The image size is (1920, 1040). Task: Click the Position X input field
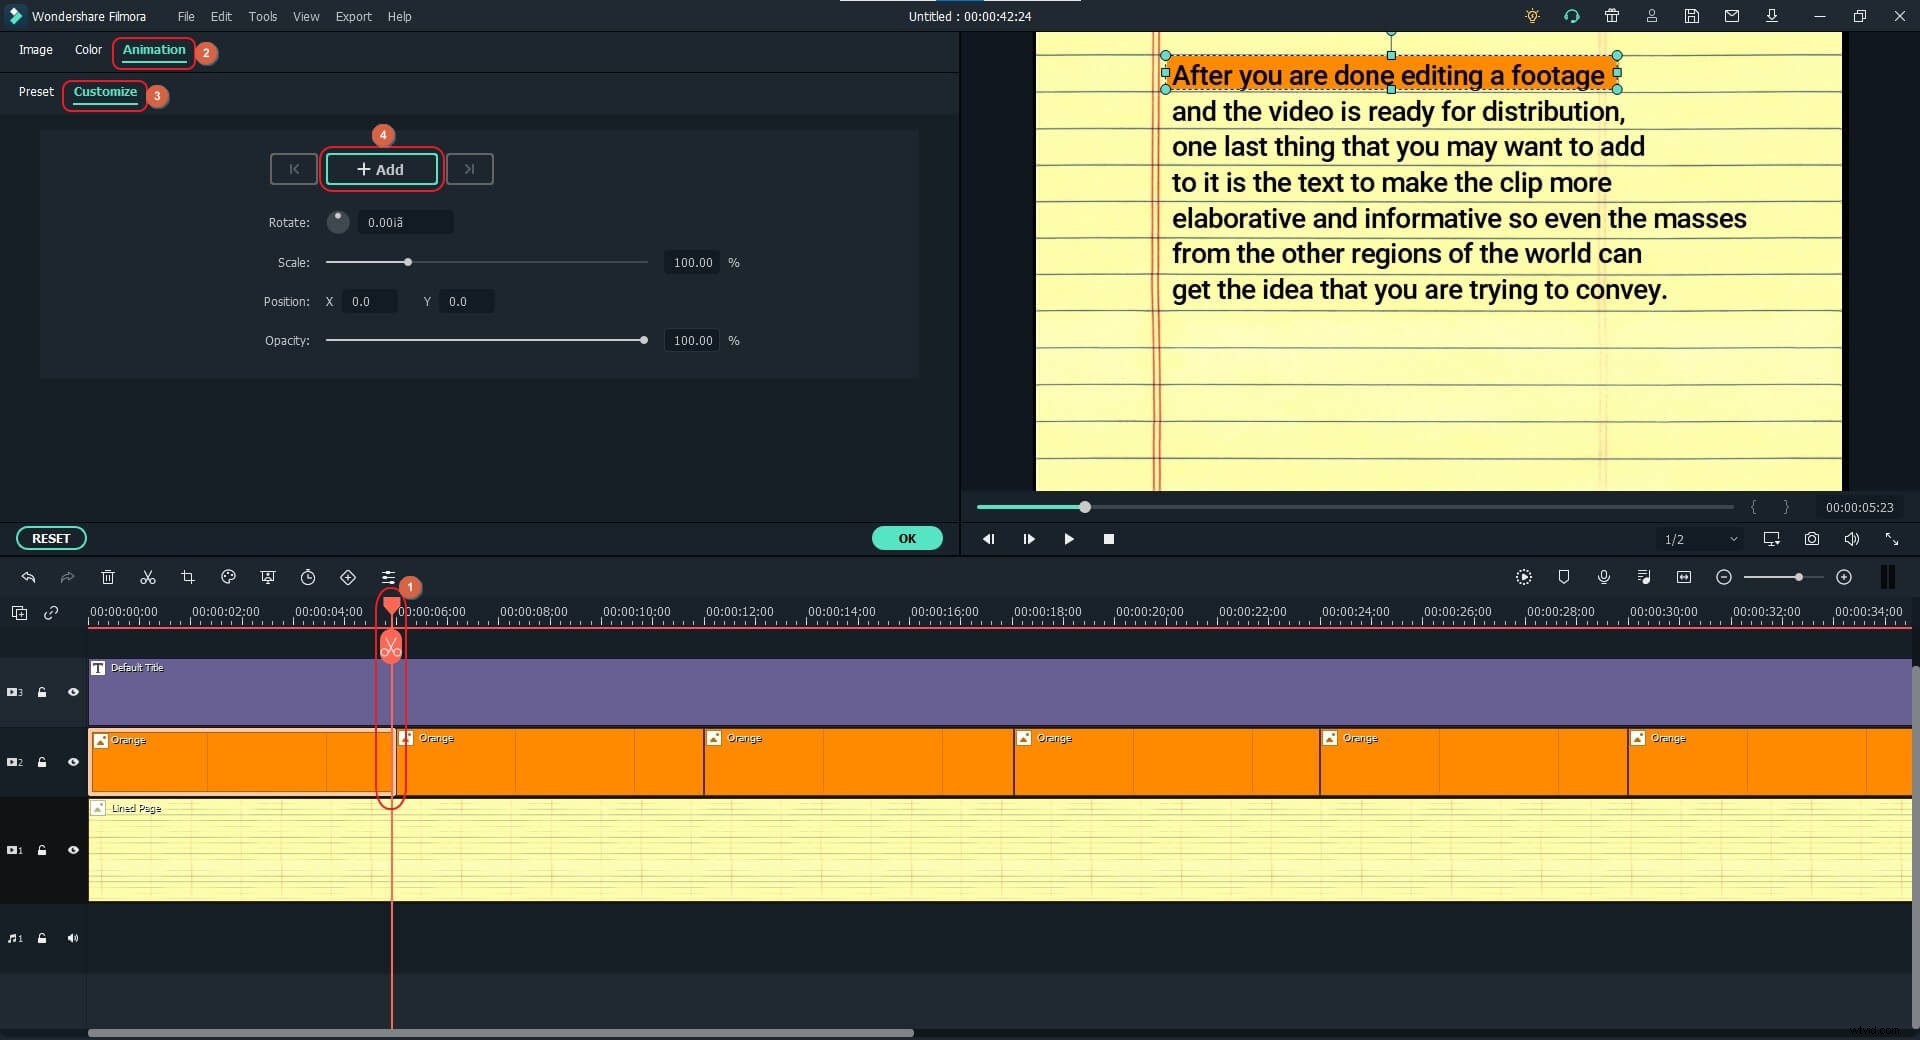[x=369, y=302]
